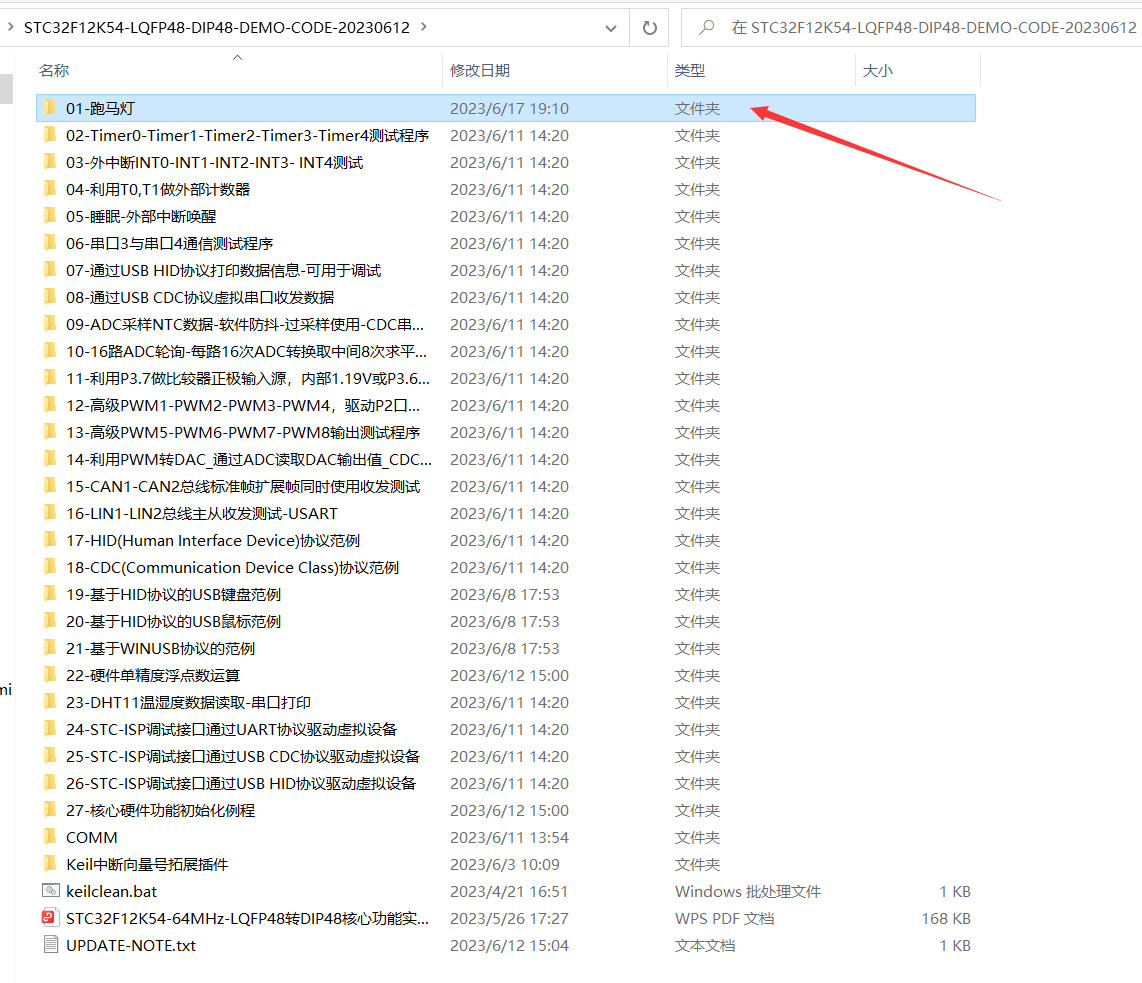This screenshot has width=1142, height=983.
Task: Click the address bar path text
Action: [216, 28]
